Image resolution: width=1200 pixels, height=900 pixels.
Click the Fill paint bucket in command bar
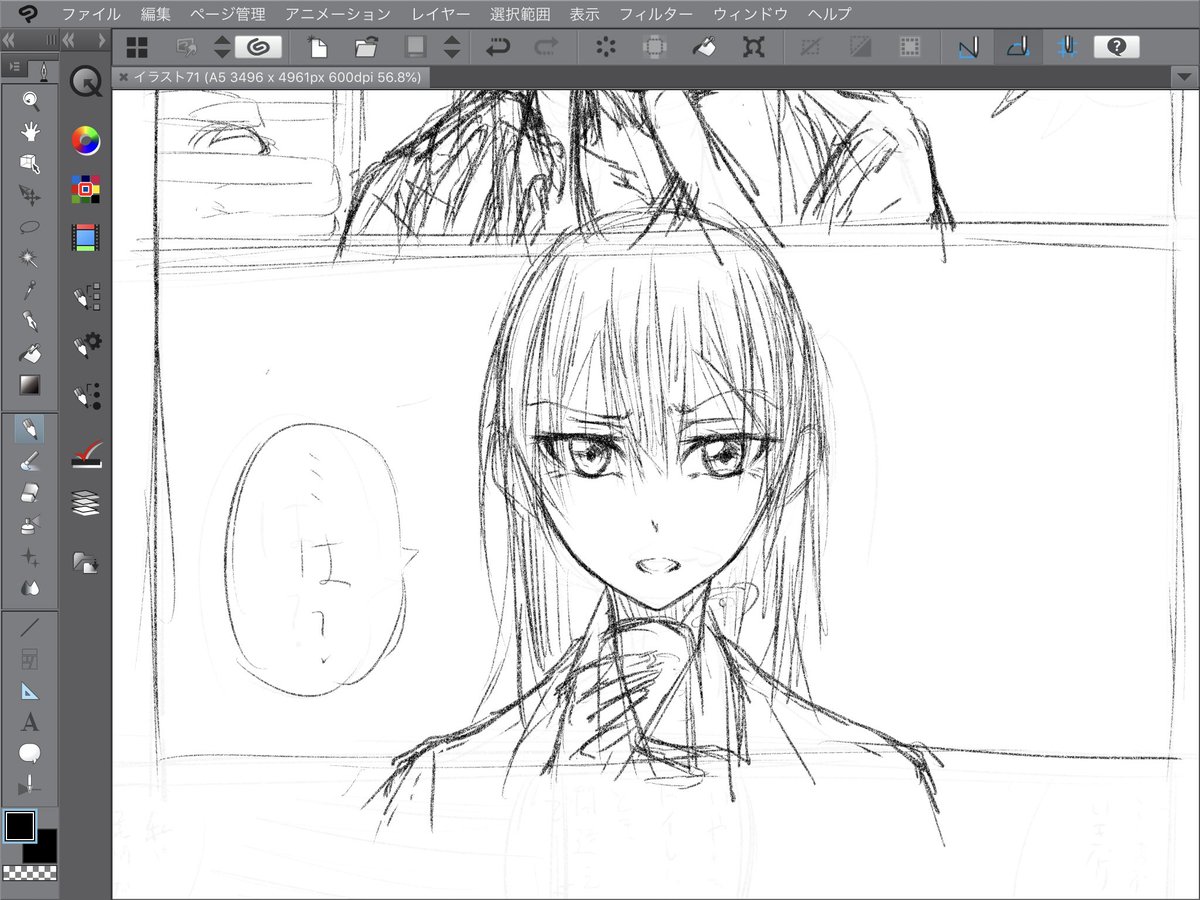705,47
